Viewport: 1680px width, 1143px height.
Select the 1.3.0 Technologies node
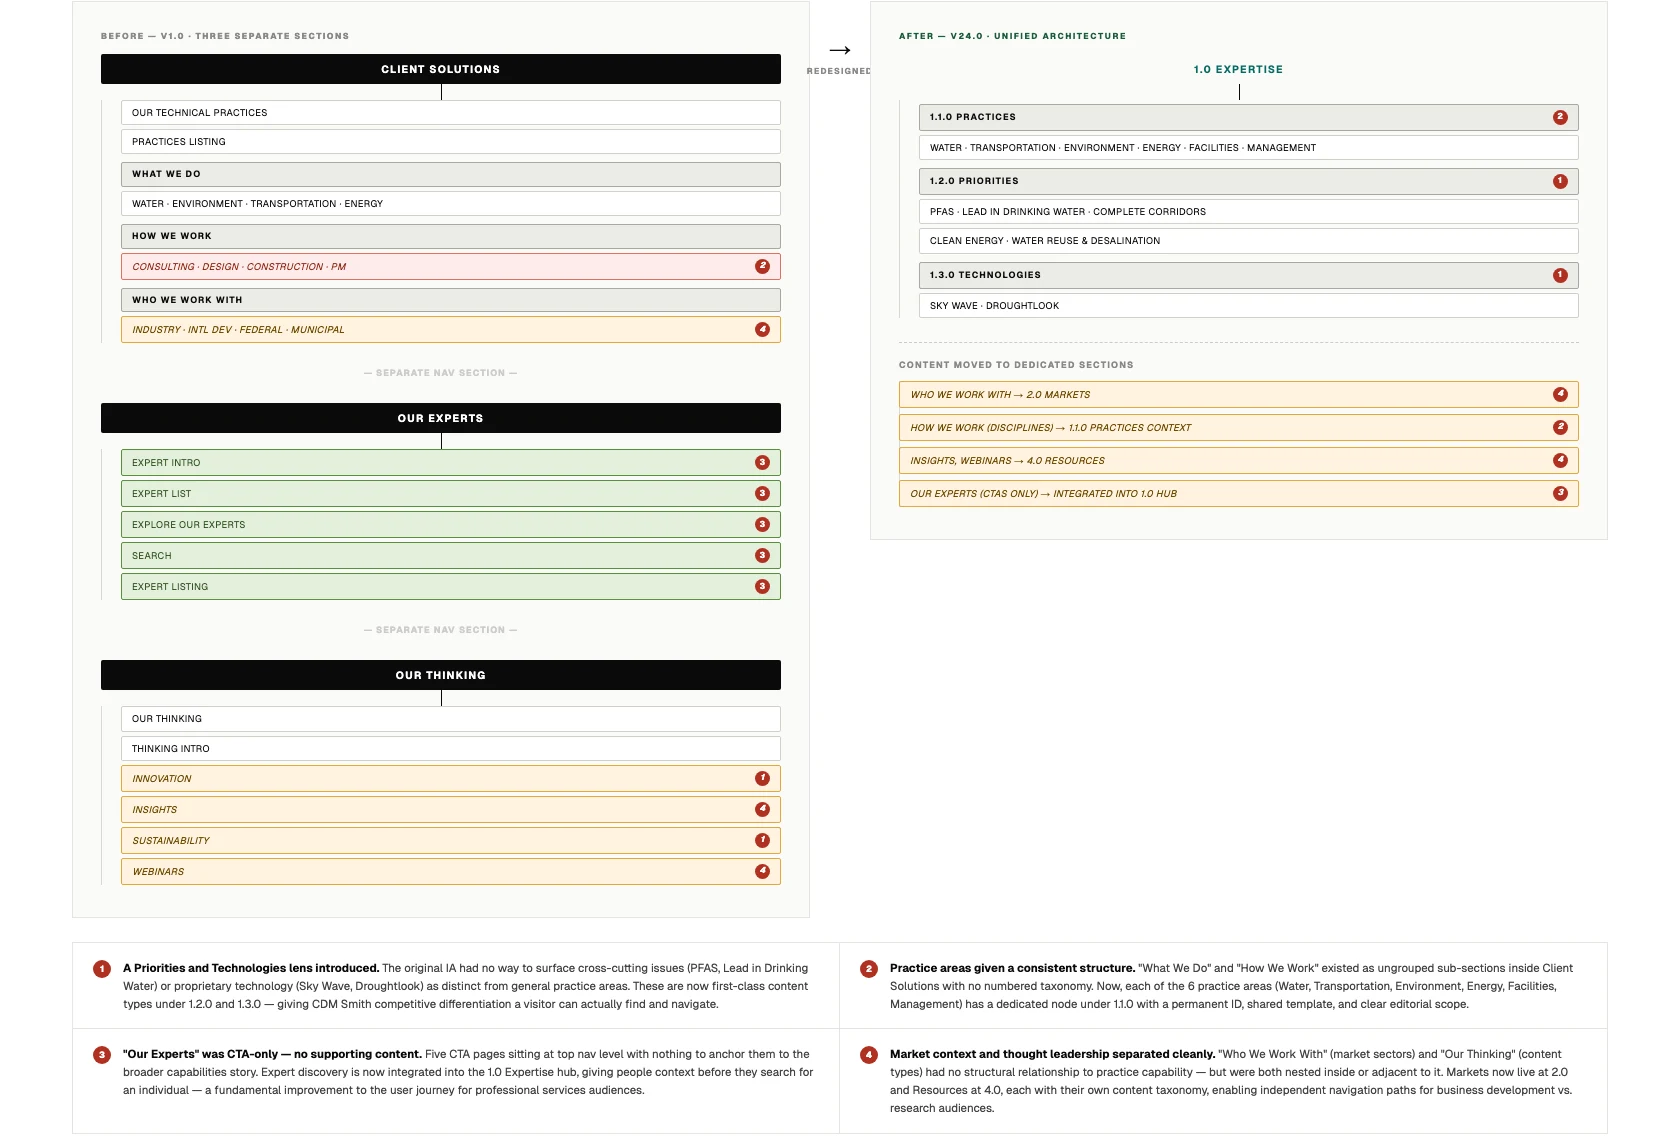(x=1249, y=275)
